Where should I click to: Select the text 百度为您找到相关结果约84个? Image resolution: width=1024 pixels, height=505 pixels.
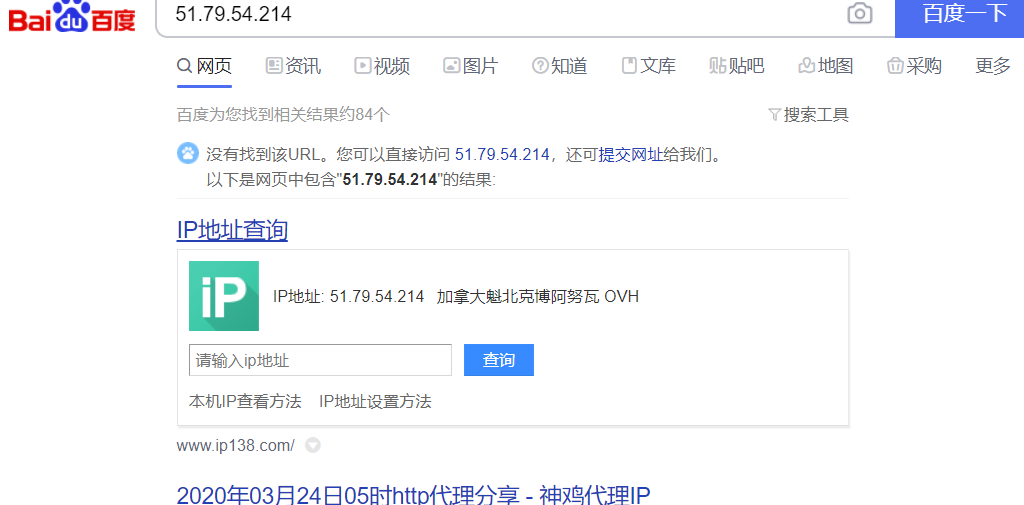click(283, 115)
